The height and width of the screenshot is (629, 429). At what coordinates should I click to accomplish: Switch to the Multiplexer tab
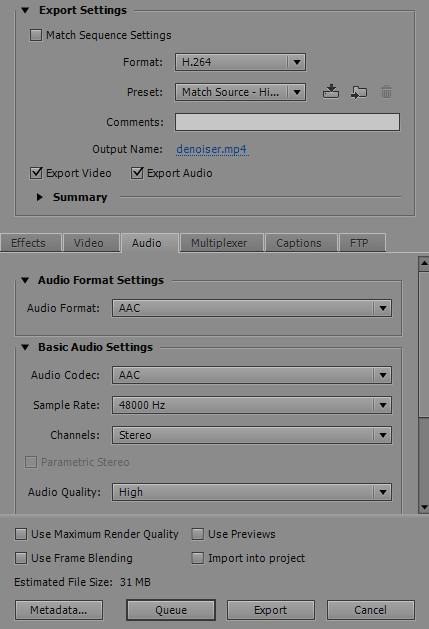(x=219, y=243)
